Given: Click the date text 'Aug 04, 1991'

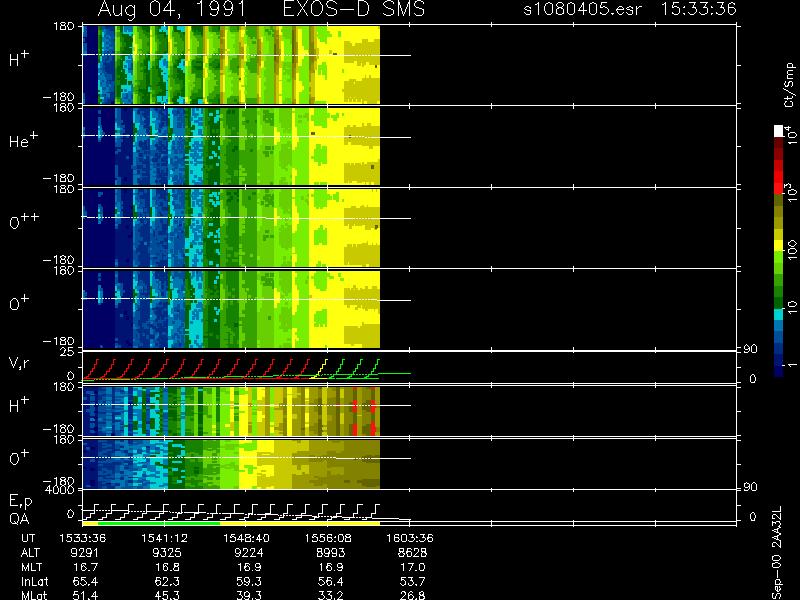Looking at the screenshot, I should pyautogui.click(x=172, y=9).
